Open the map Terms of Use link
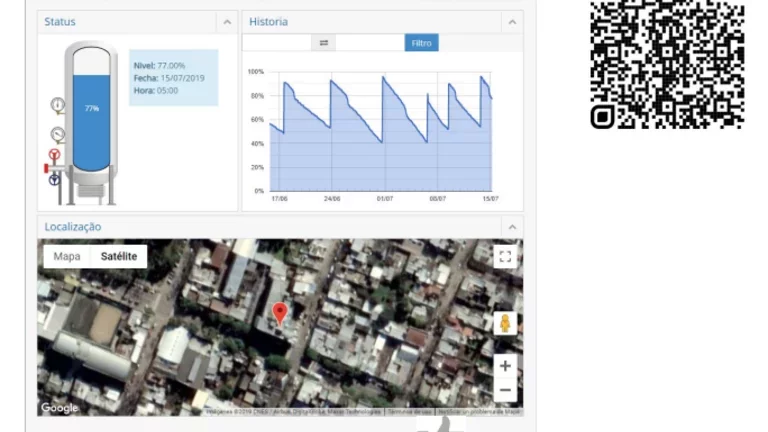Screen dimensions: 768x432 408,411
